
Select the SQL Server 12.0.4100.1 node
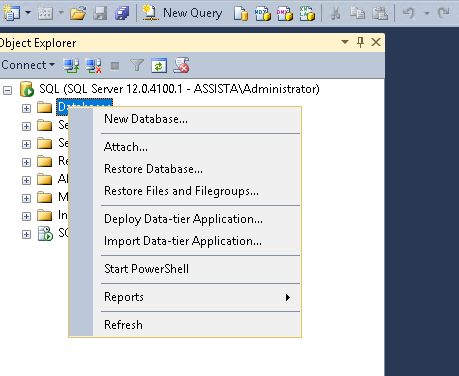pyautogui.click(x=179, y=89)
